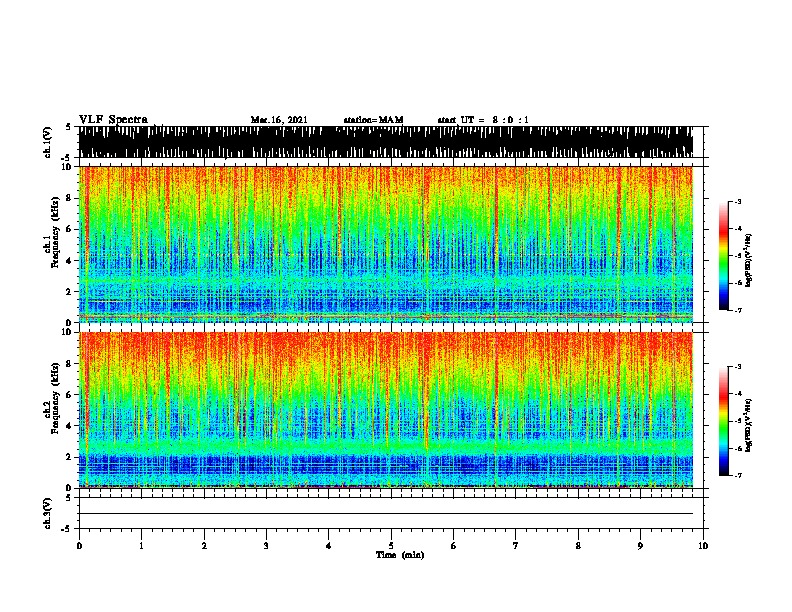Click the 5 tick label on the Time axis
Image resolution: width=792 pixels, height=612 pixels.
click(x=391, y=546)
